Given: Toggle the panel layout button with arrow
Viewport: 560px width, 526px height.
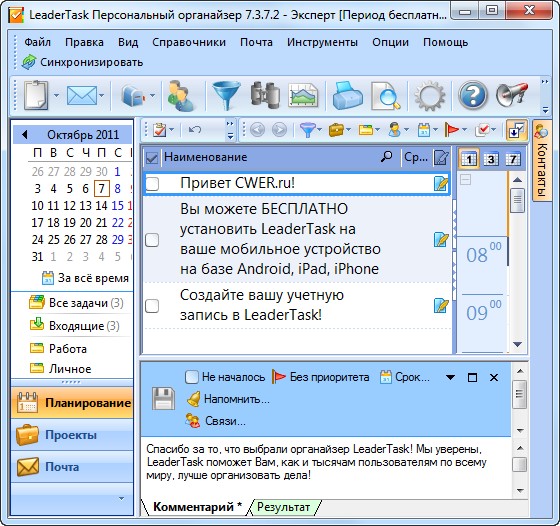Looking at the screenshot, I should [517, 130].
